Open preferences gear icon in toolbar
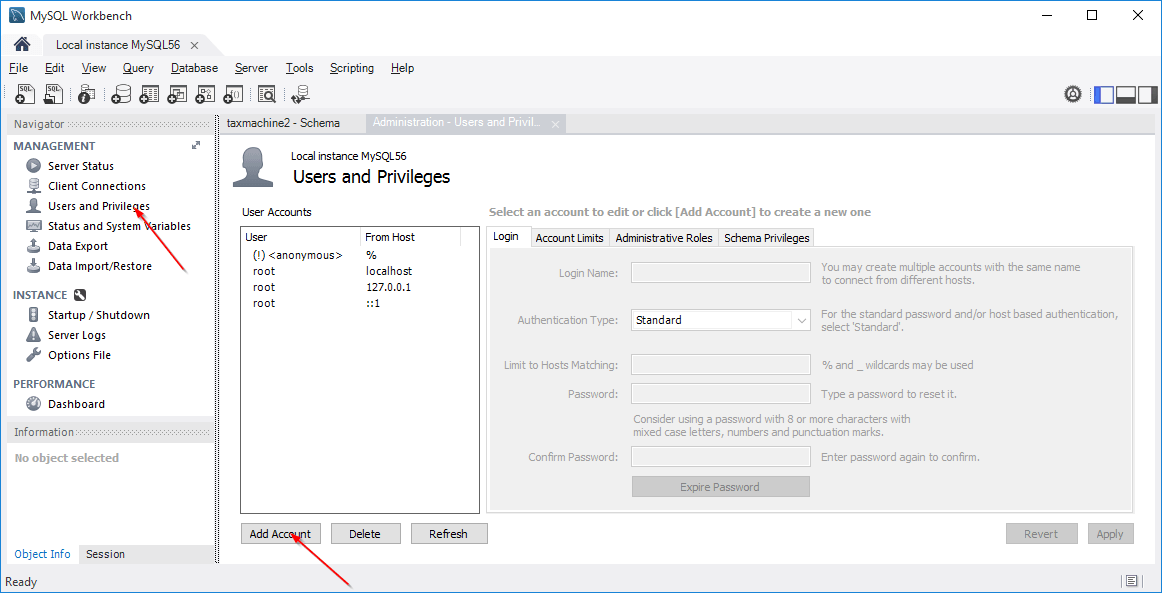Screen dimensions: 1162x593 coord(1073,94)
